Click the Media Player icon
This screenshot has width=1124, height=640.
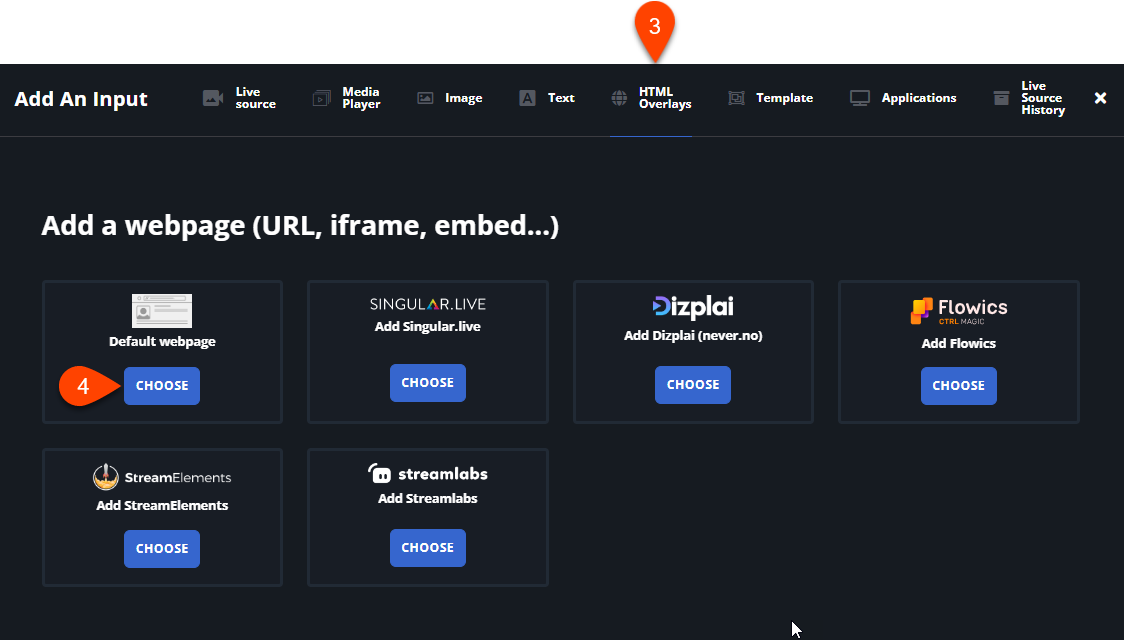click(321, 98)
